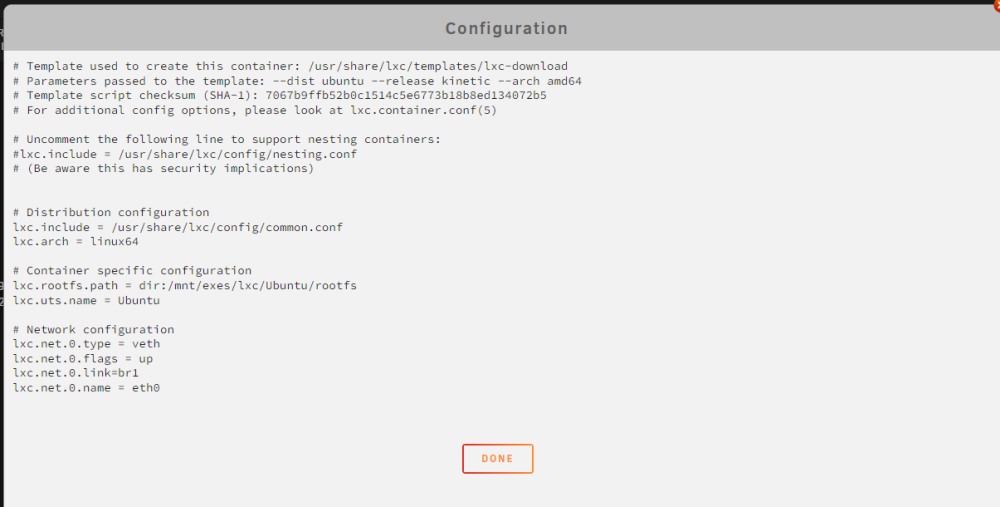Click the commented nesting.conf include line
The height and width of the screenshot is (507, 1000).
click(x=185, y=154)
